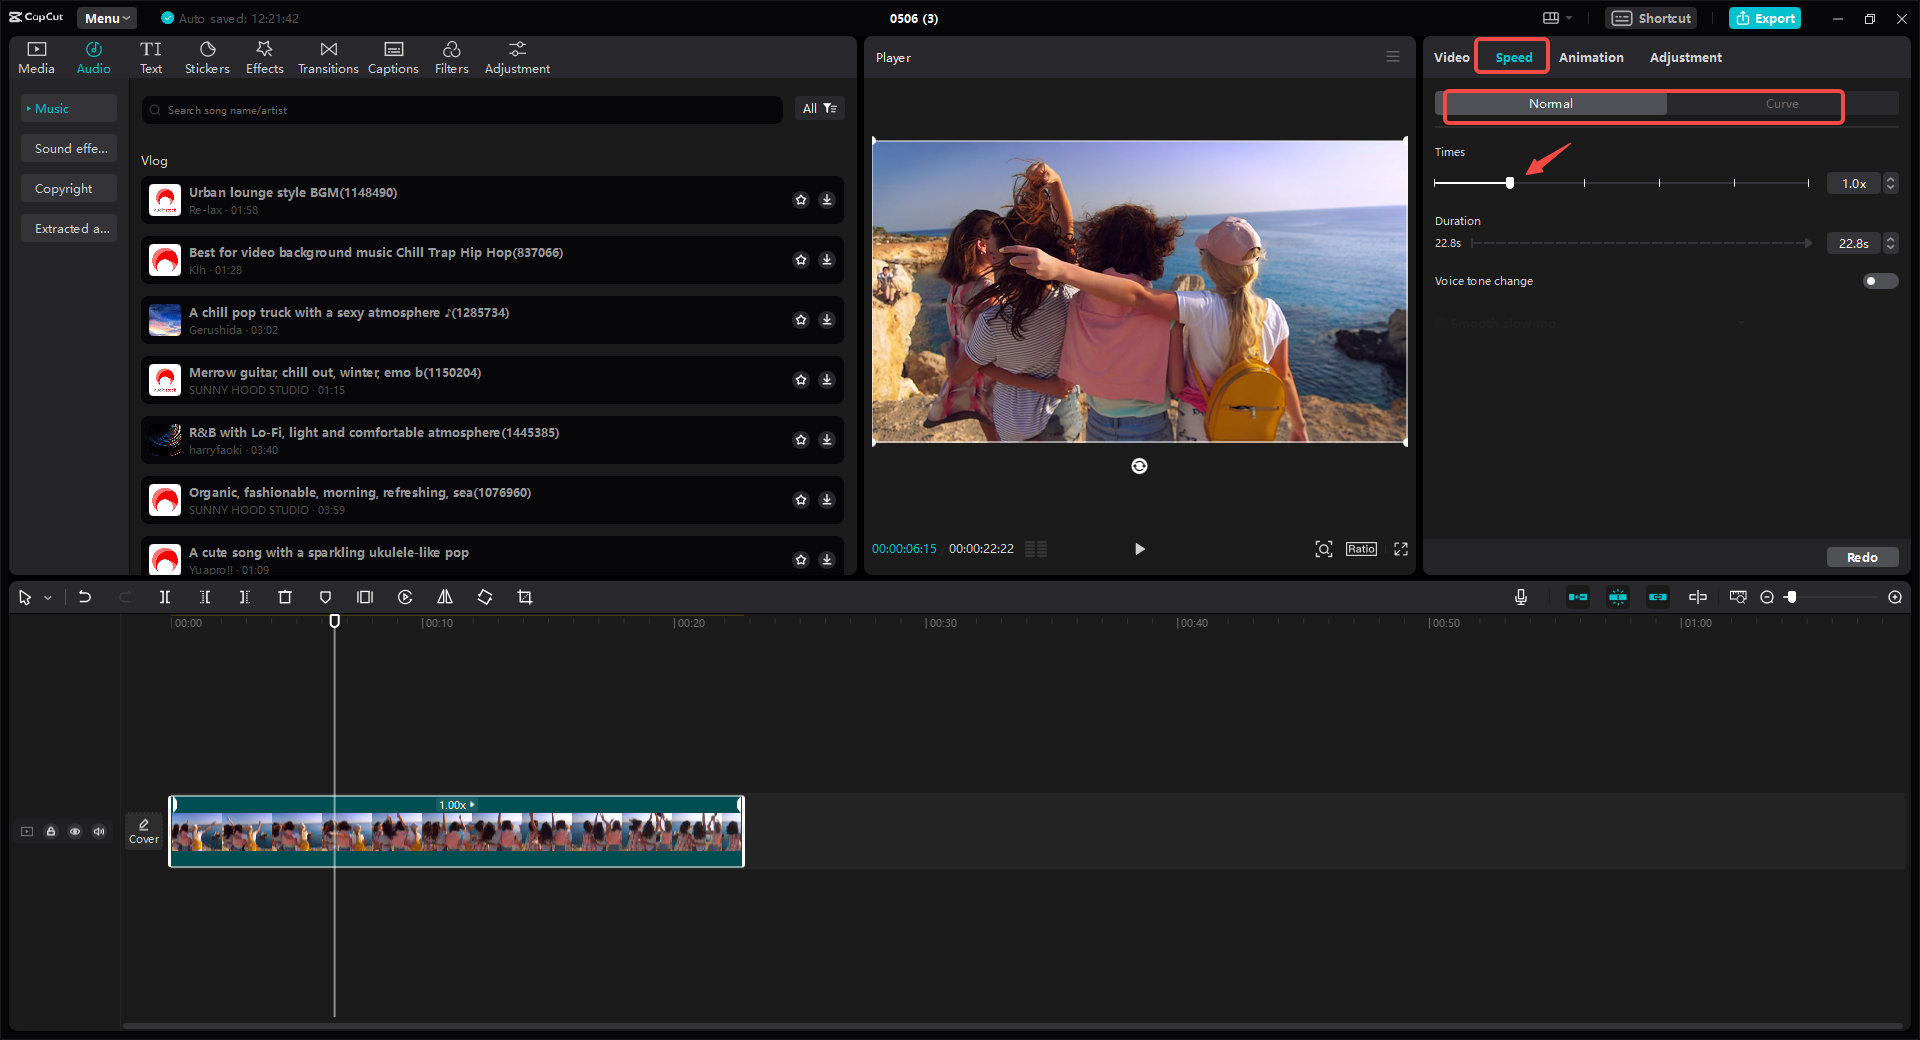
Task: Toggle the Voice tone change switch
Action: pyautogui.click(x=1878, y=281)
